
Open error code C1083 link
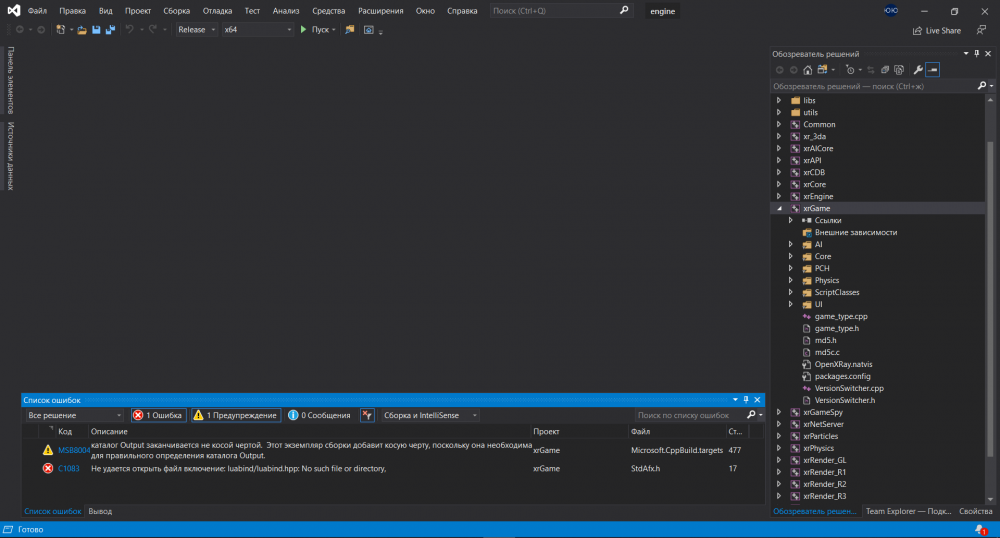pyautogui.click(x=67, y=468)
